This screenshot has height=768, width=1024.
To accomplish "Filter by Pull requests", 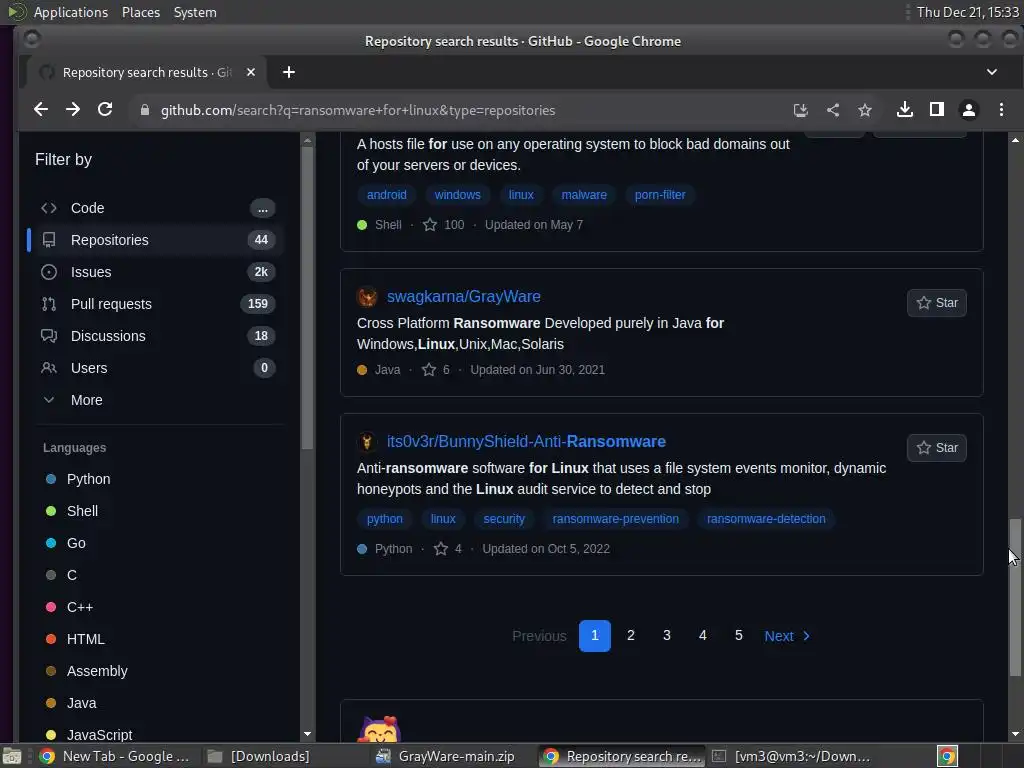I will [157, 304].
